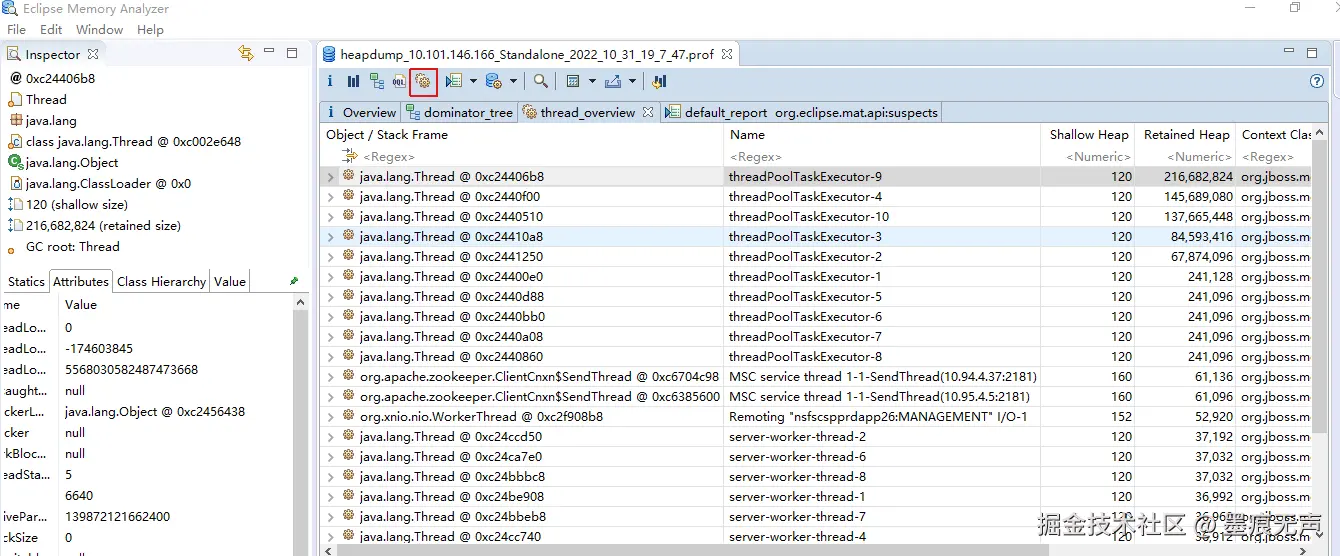This screenshot has height=556, width=1340.
Task: Click the Inspector link-with-editor arrows icon
Action: tap(245, 53)
